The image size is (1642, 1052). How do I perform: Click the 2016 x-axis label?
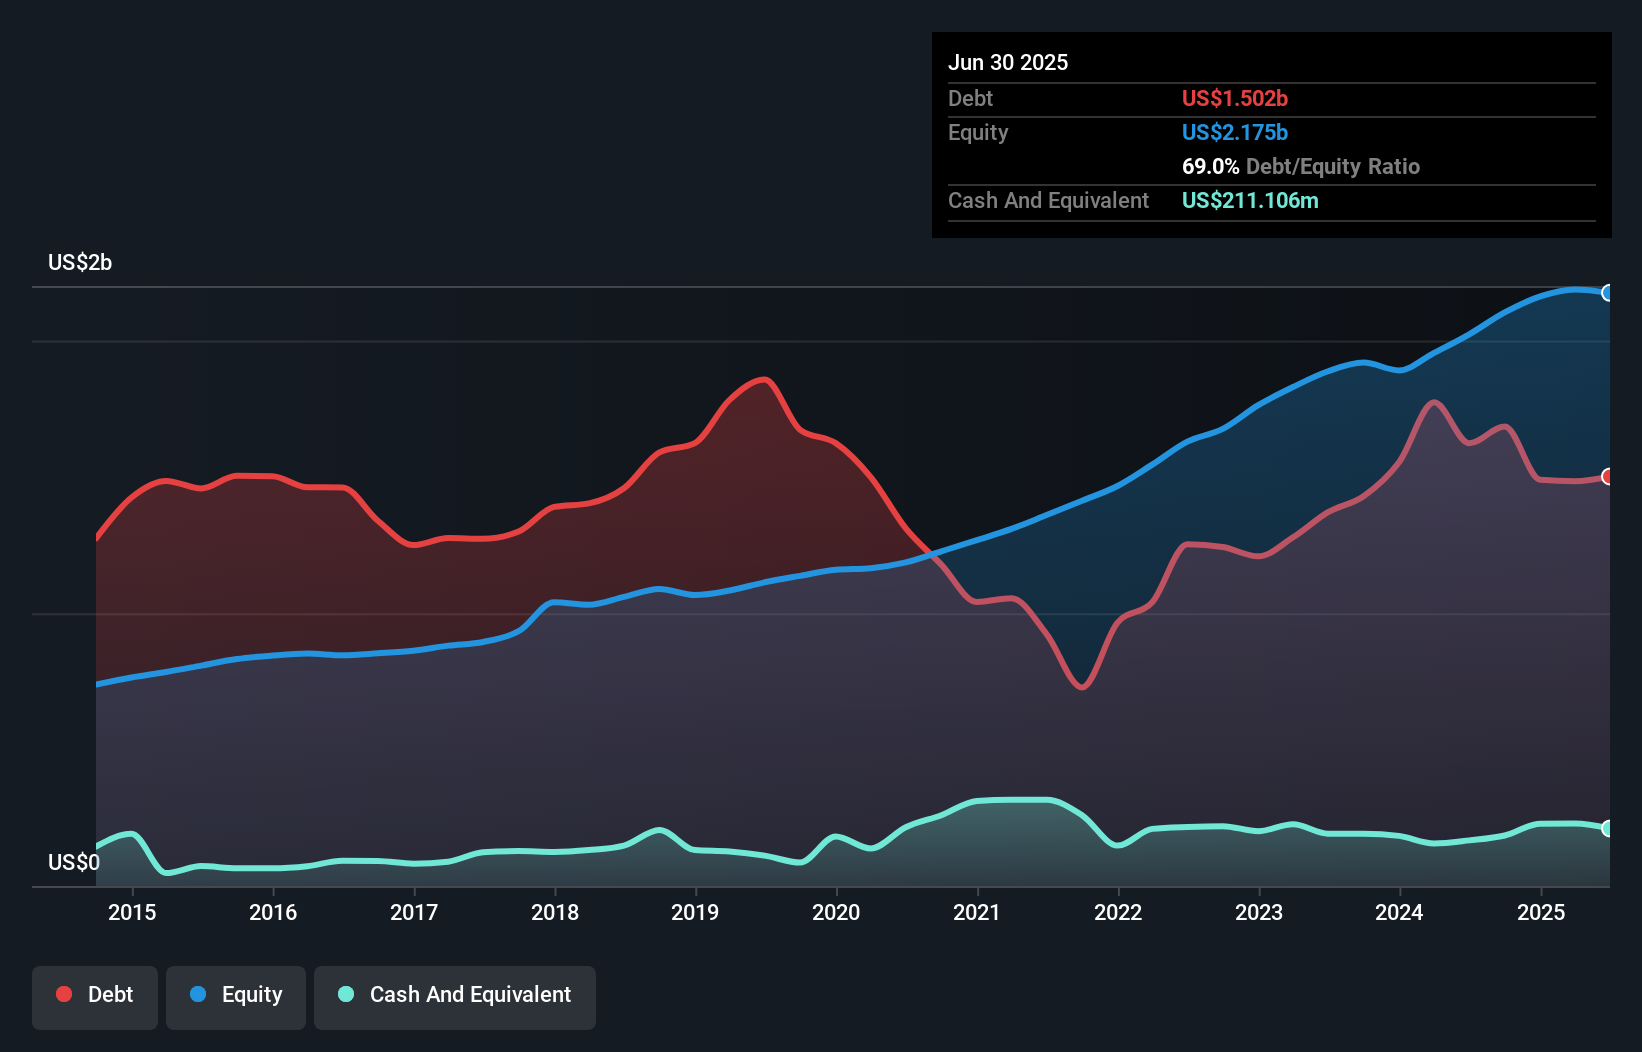(273, 912)
